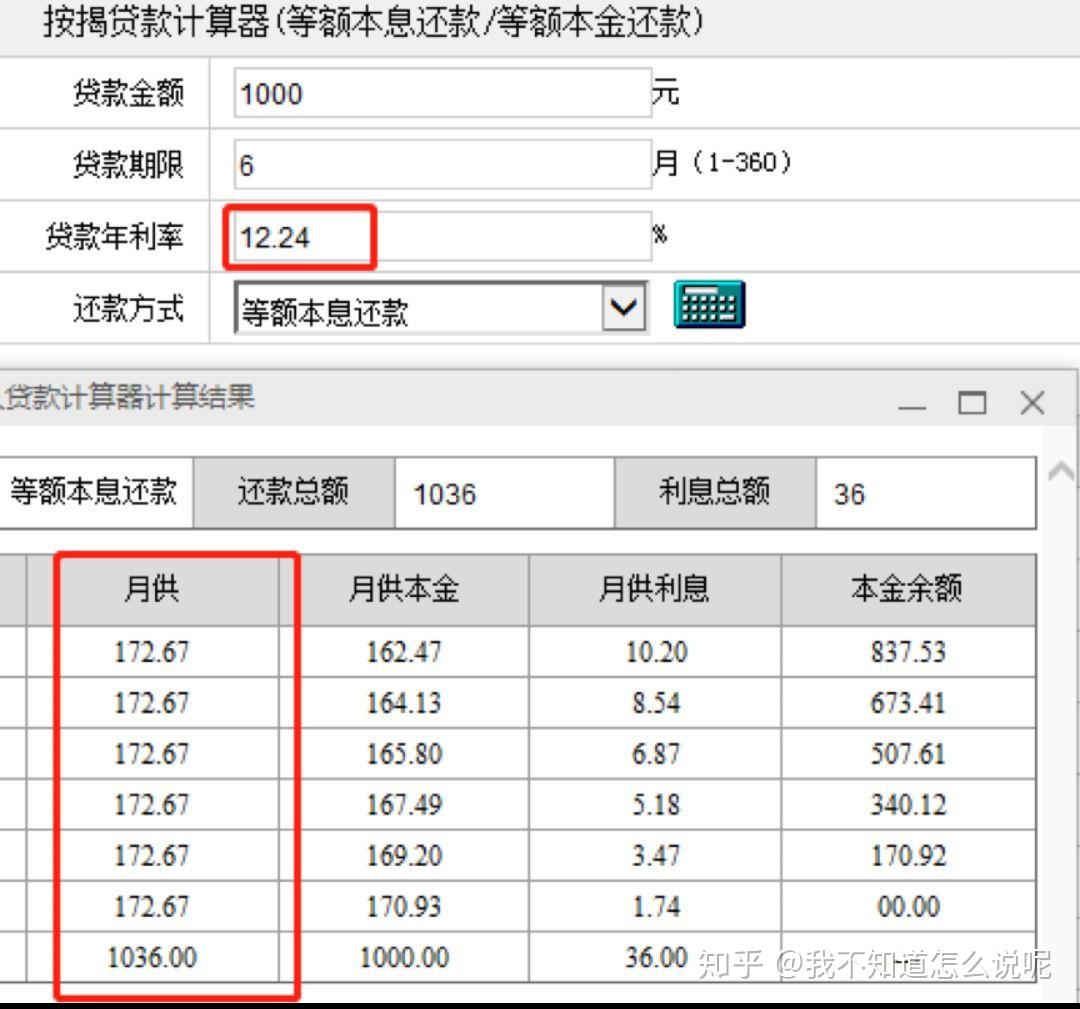Click the 月供利息 column header
Screen dimensions: 1080x1009
[x=655, y=590]
